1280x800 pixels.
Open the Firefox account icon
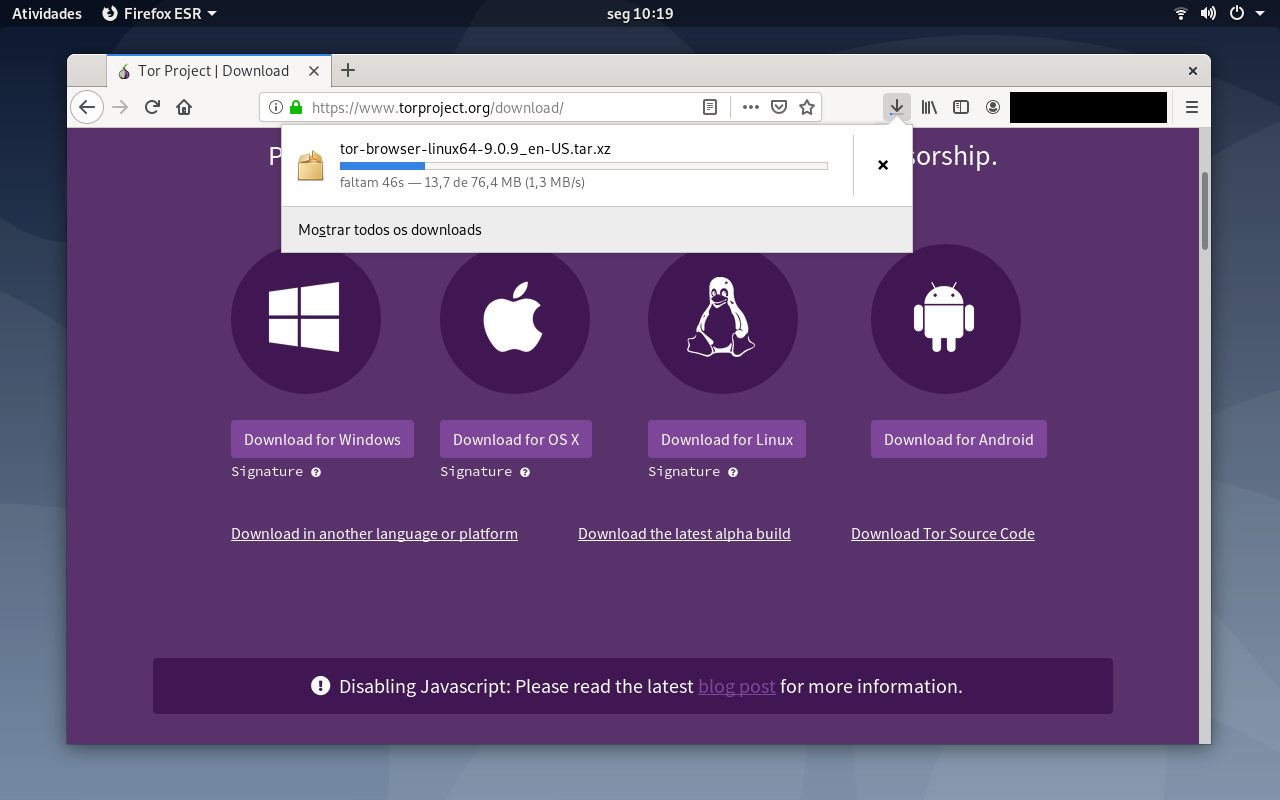(x=993, y=107)
